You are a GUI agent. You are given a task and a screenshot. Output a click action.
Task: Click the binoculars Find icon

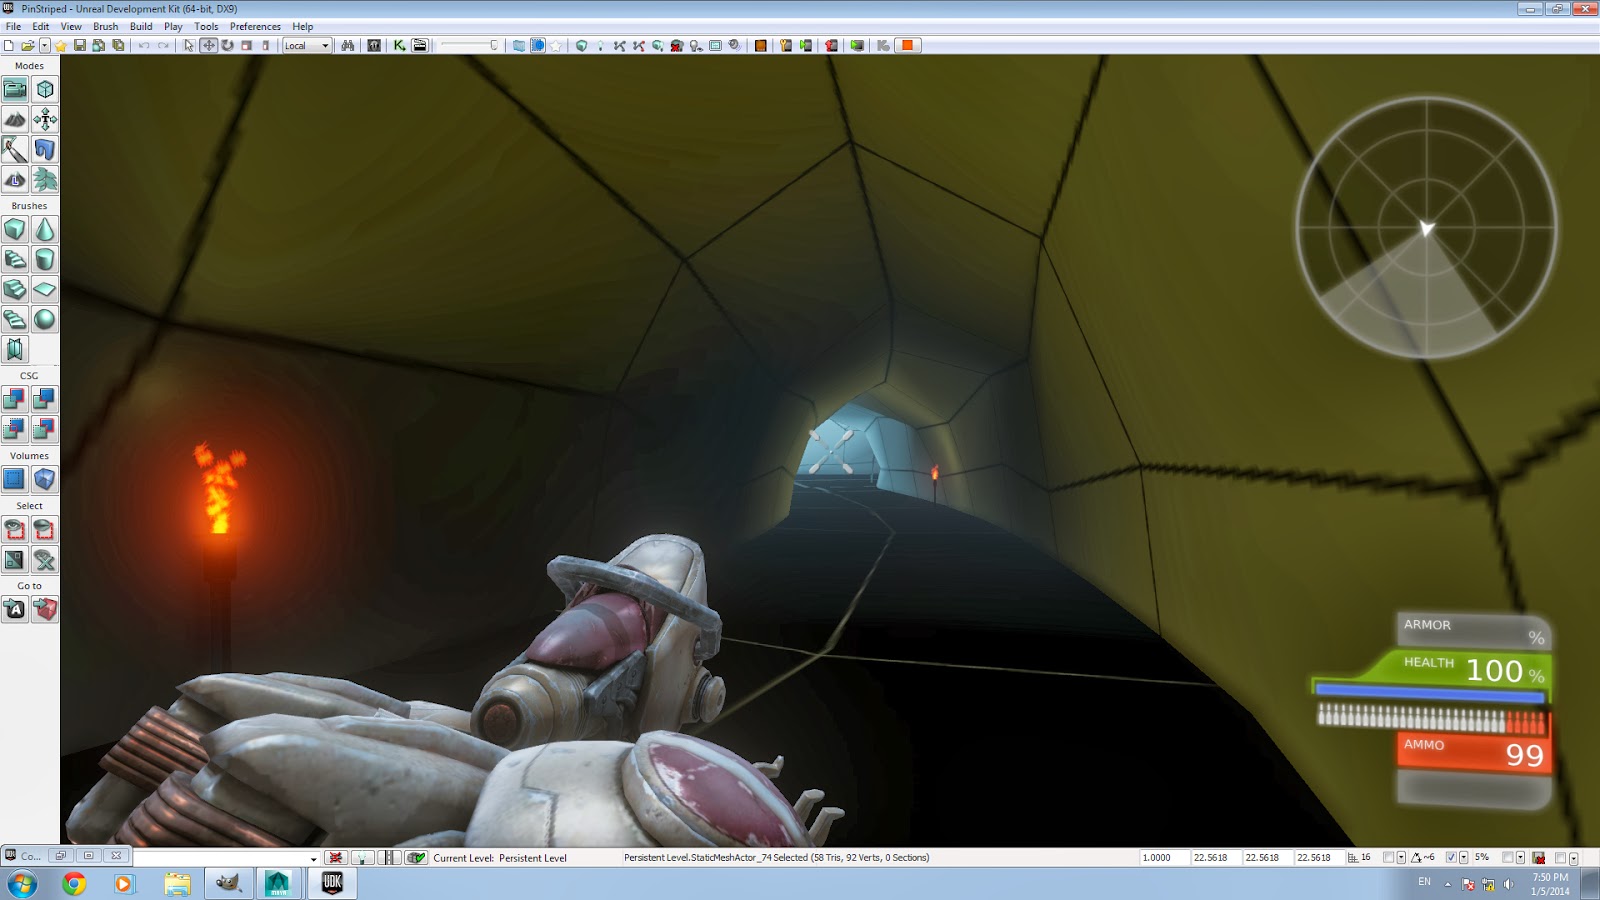[x=348, y=45]
